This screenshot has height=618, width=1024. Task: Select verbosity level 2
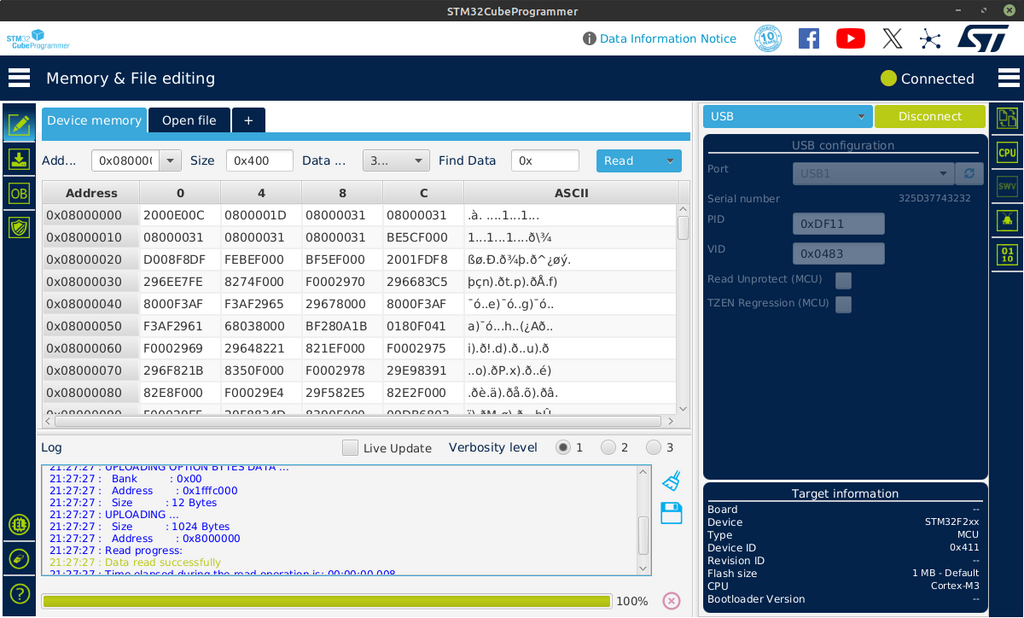pyautogui.click(x=608, y=447)
